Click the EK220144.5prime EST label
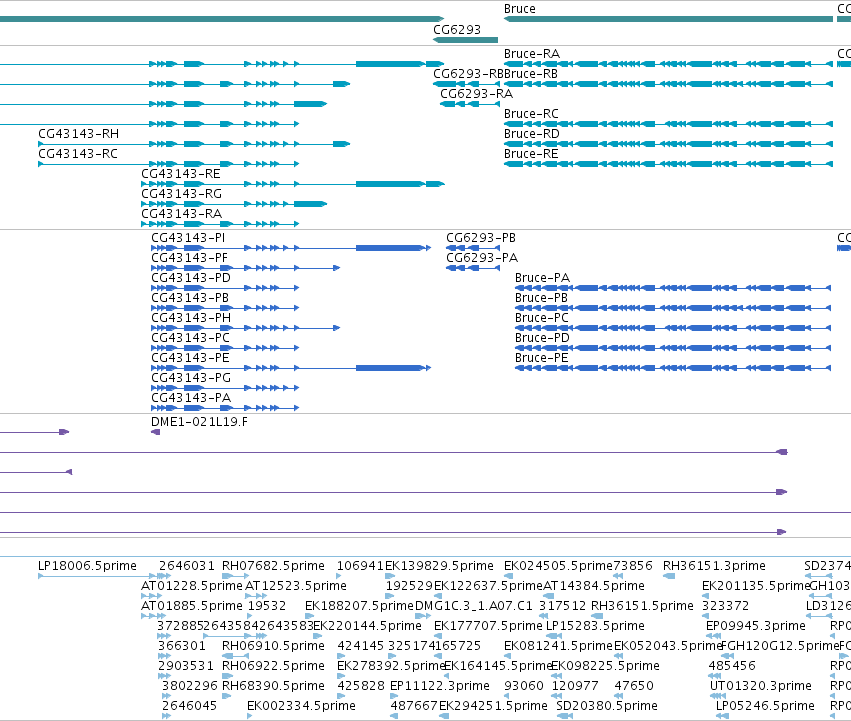 367,625
